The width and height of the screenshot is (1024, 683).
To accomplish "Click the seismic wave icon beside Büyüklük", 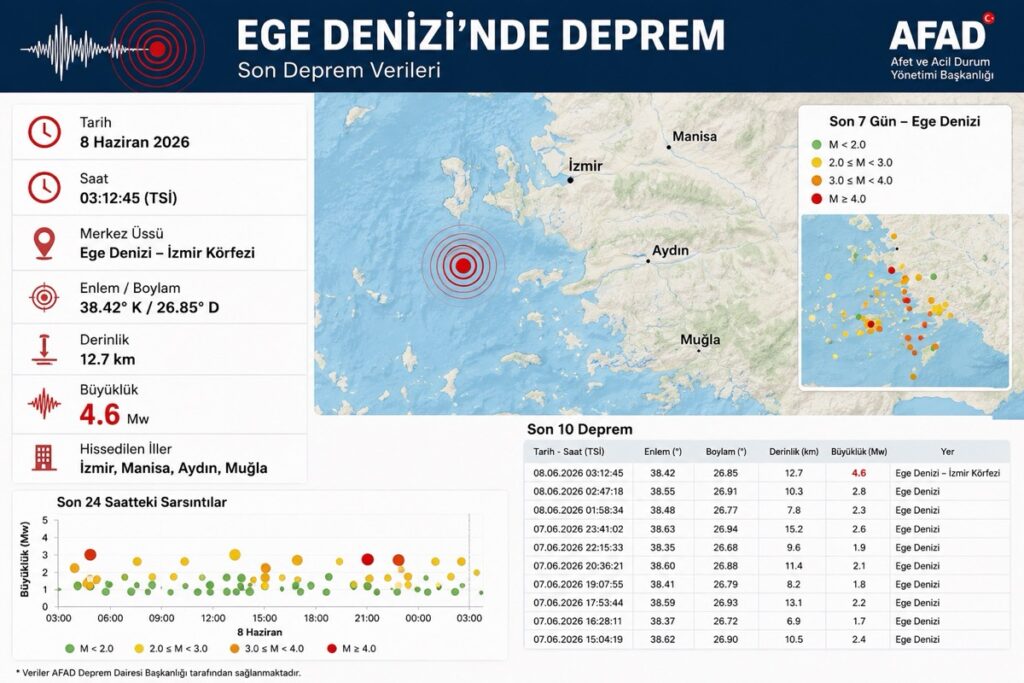I will click(x=44, y=404).
